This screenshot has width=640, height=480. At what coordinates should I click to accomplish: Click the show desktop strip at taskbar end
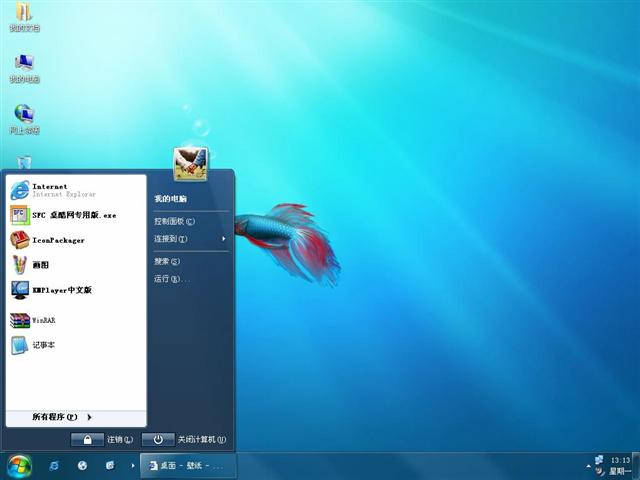coord(636,466)
